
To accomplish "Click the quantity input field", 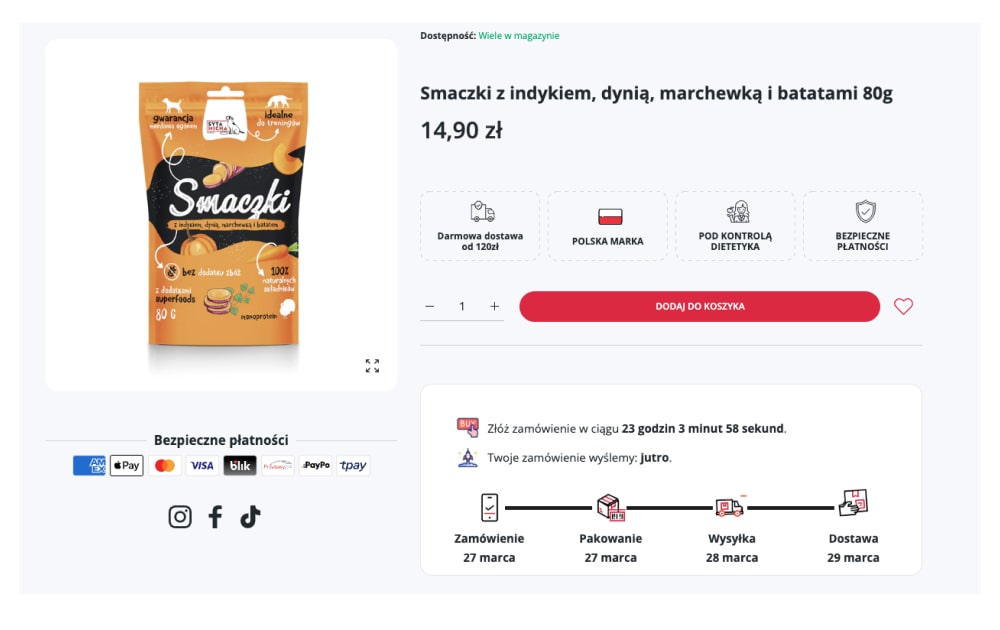I will click(x=462, y=307).
